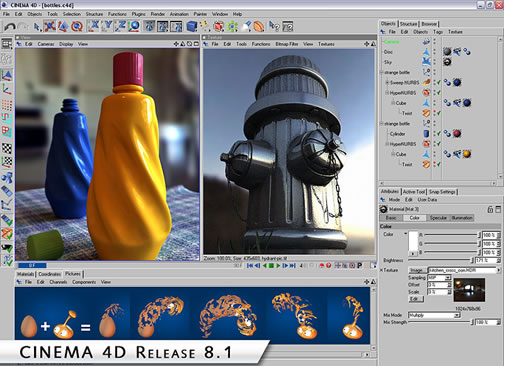Open the Plugins menu
505x367 pixels.
138,14
